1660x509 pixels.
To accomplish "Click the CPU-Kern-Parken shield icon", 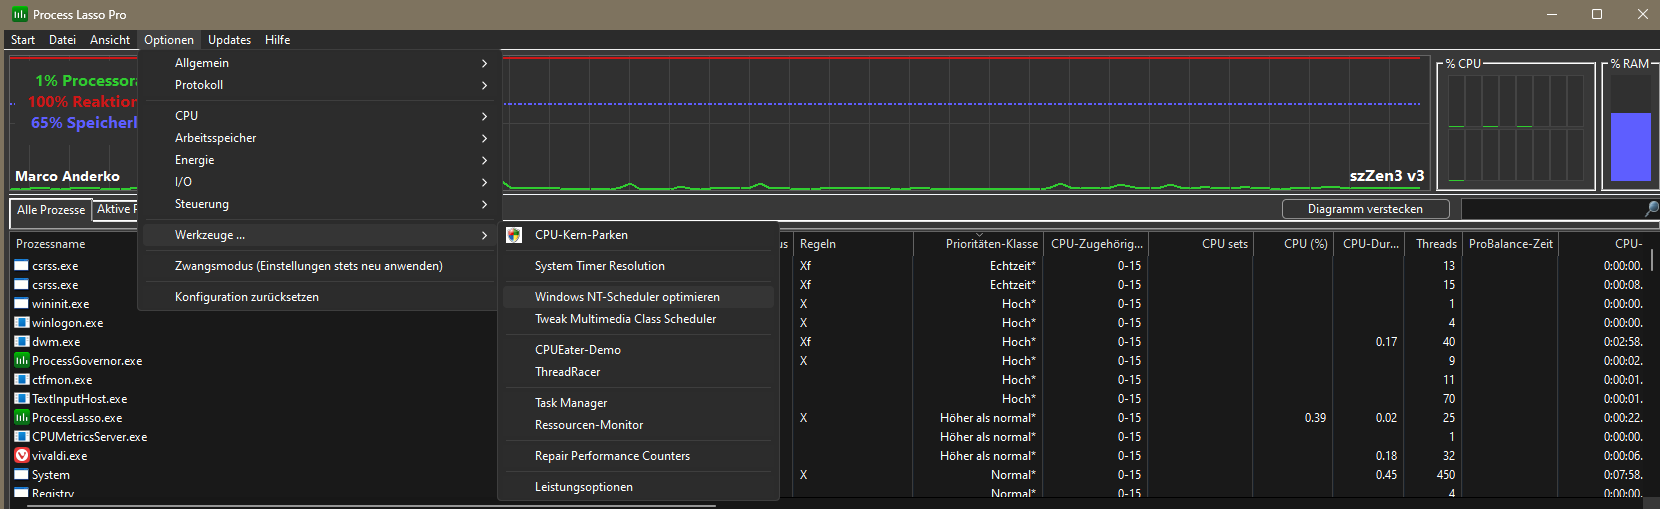I will pos(514,235).
